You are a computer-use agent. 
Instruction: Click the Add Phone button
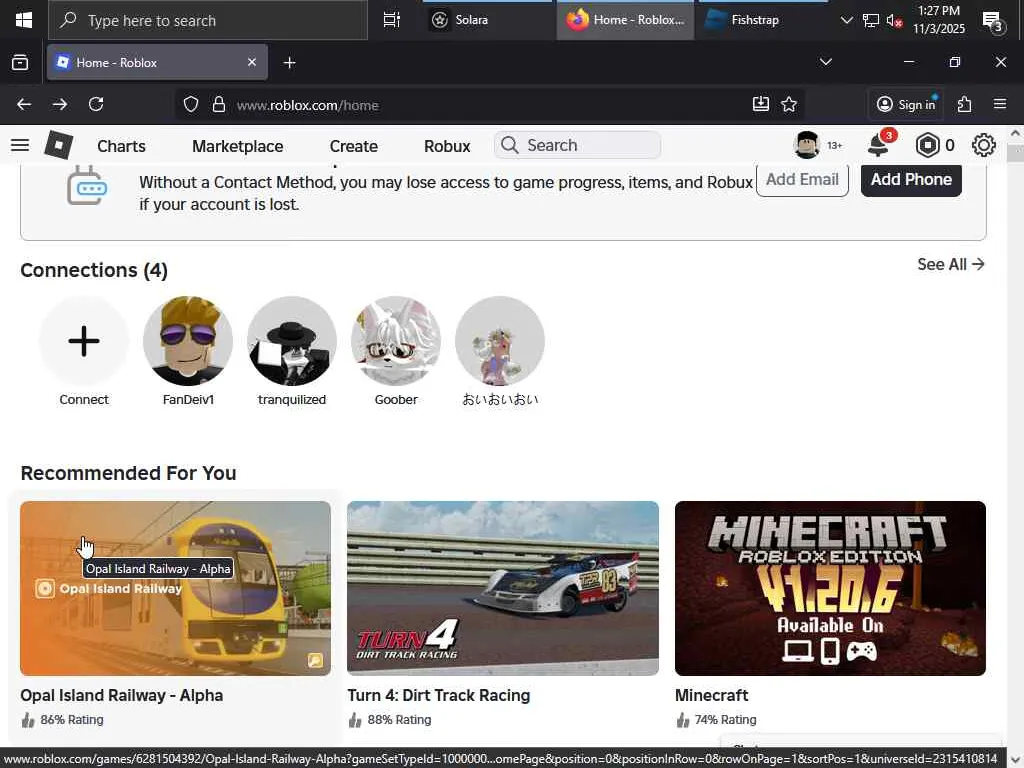click(911, 179)
